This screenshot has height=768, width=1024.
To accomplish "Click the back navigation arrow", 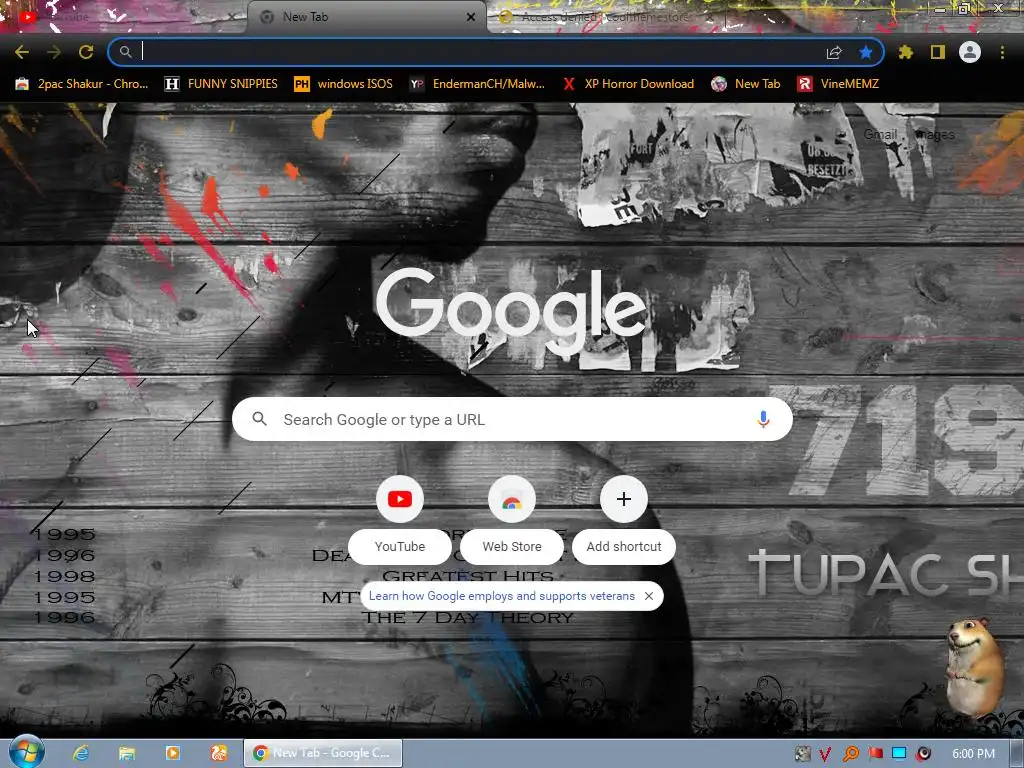I will click(22, 52).
